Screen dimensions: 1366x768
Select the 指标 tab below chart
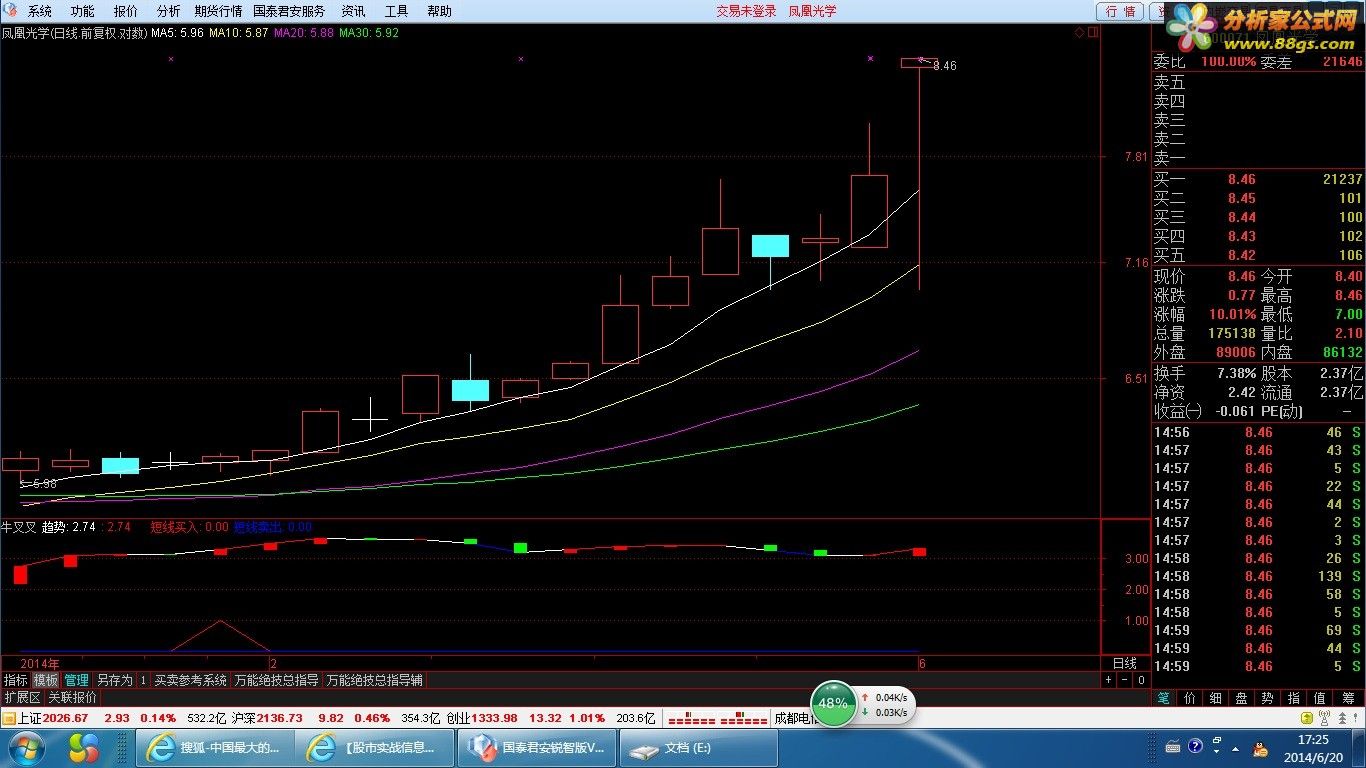tap(16, 680)
